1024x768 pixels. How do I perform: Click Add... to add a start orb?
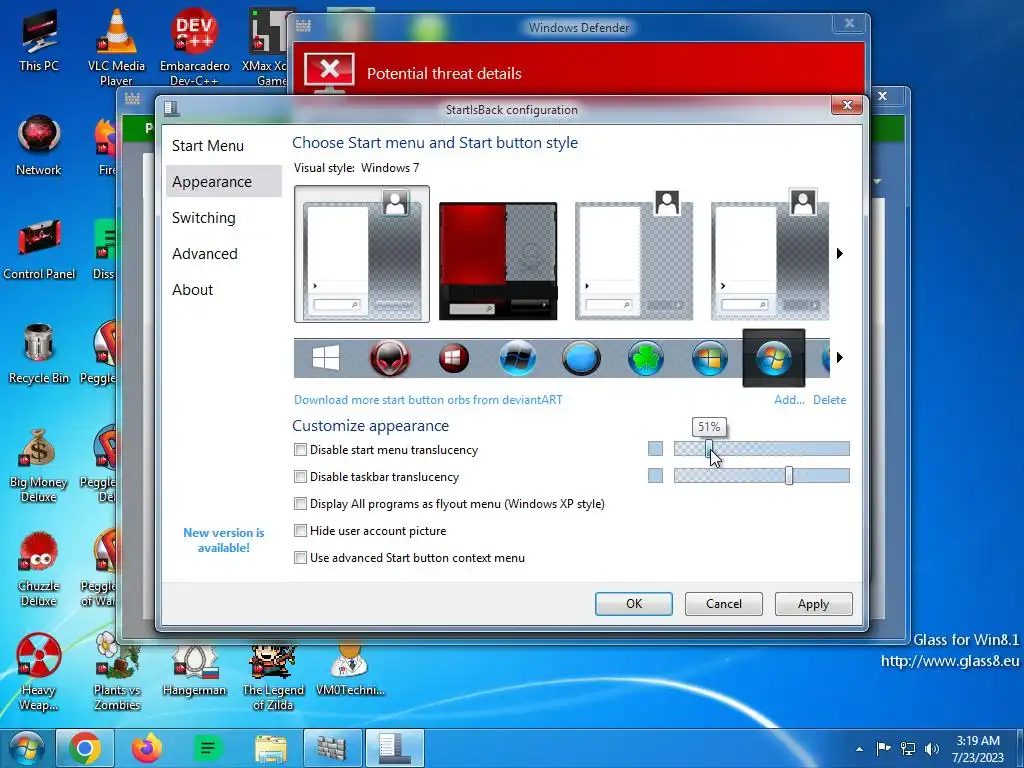(789, 400)
